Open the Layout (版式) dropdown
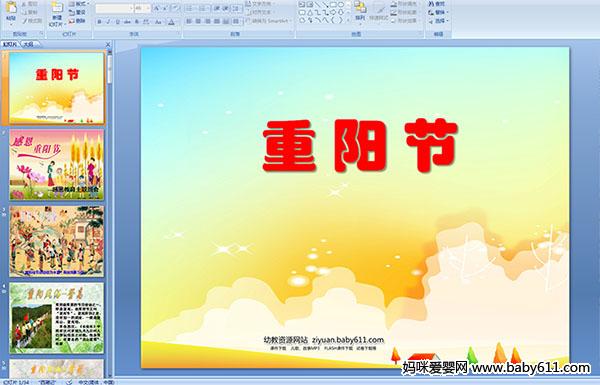 coord(78,4)
